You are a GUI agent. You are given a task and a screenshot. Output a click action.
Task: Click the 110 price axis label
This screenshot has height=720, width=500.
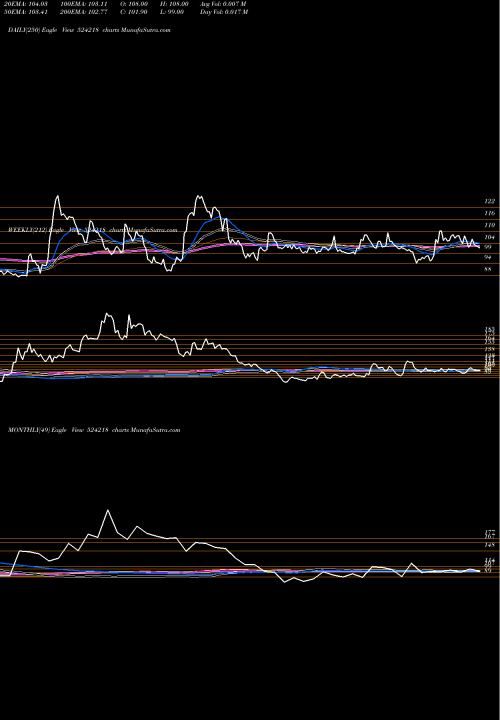(489, 225)
